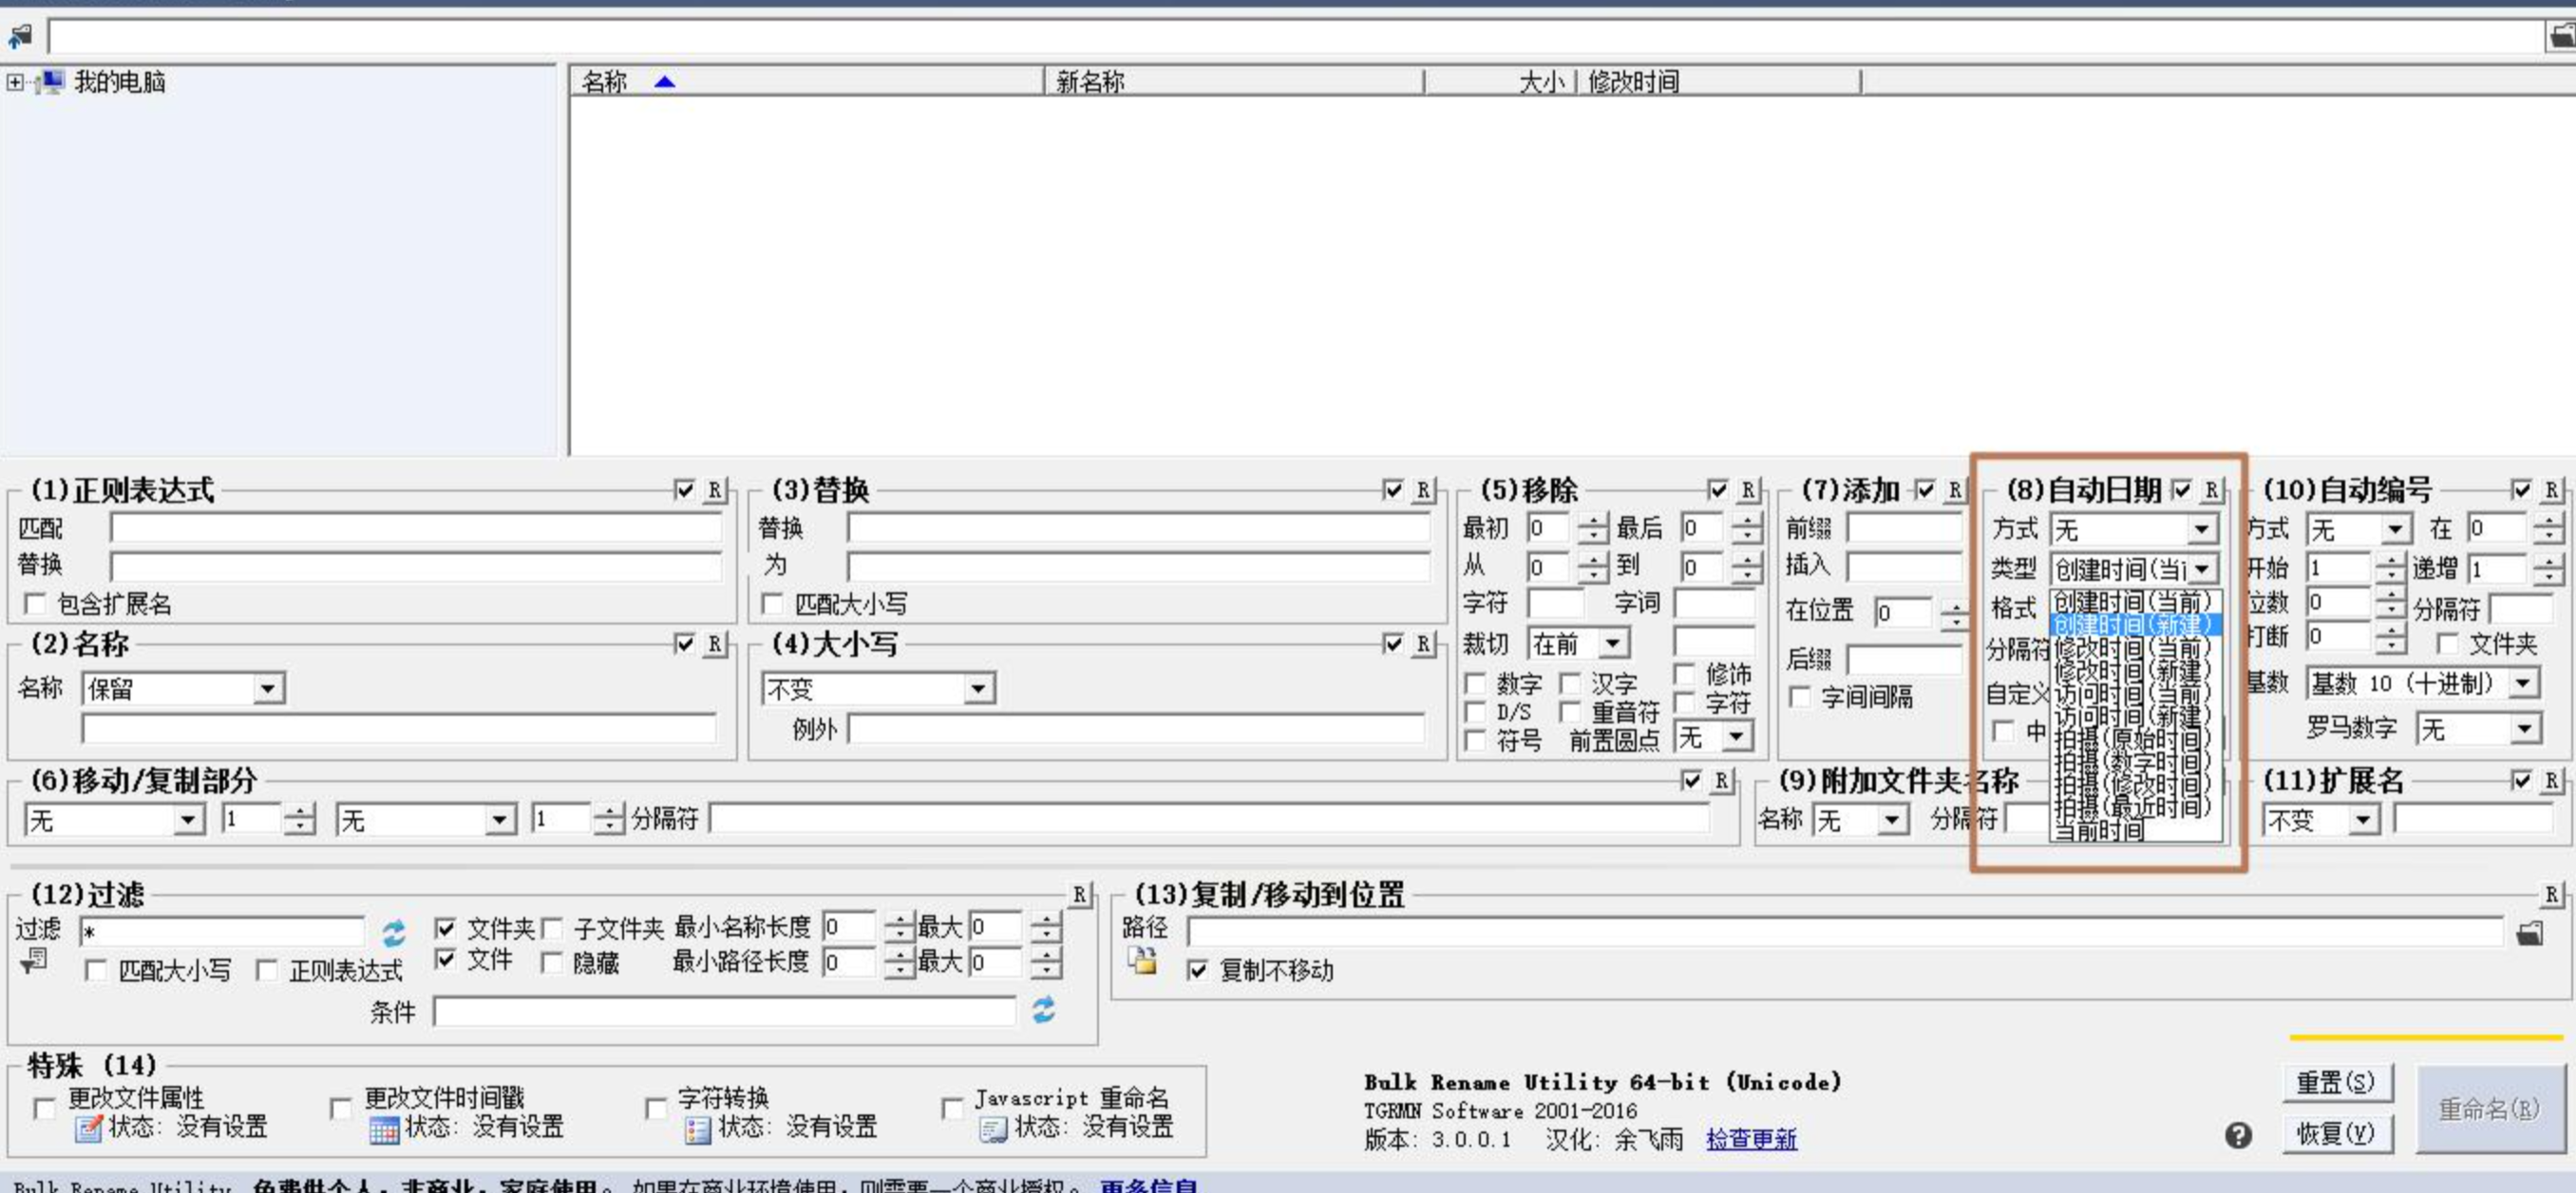Expand 我的电脑 tree node
Screen dimensions: 2576x1193
click(x=14, y=82)
